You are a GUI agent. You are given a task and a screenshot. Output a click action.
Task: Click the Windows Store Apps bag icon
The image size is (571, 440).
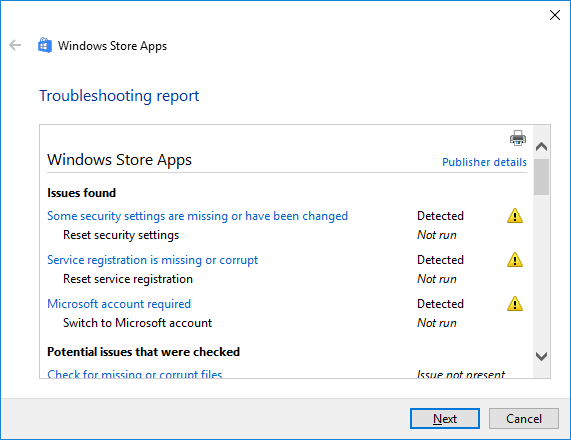pos(45,46)
